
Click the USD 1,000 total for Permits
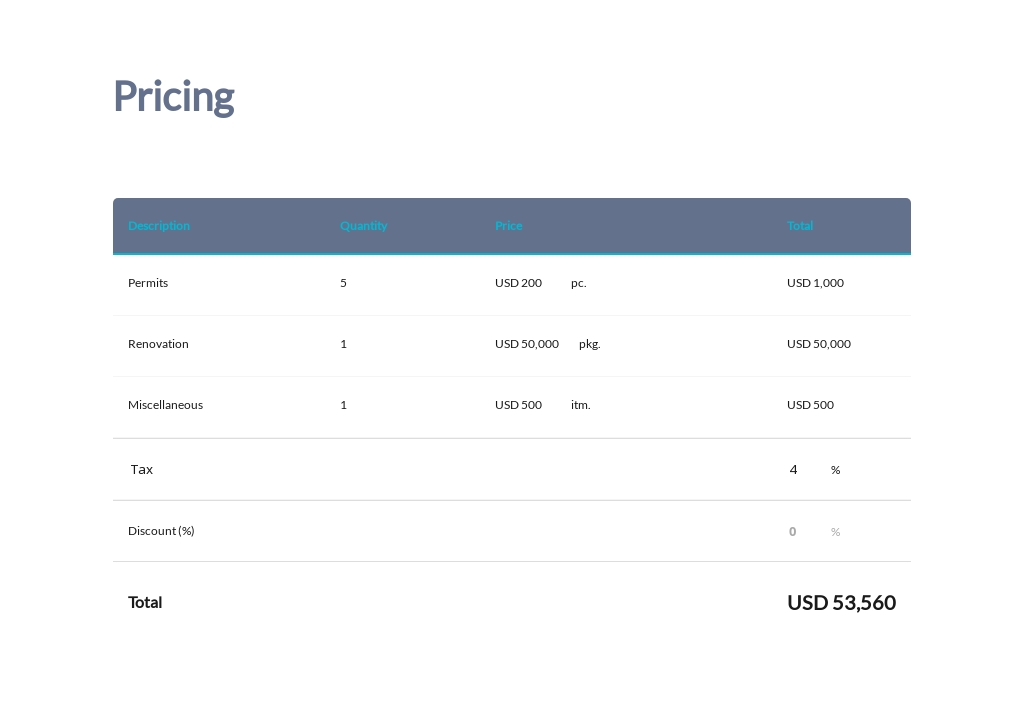point(815,282)
